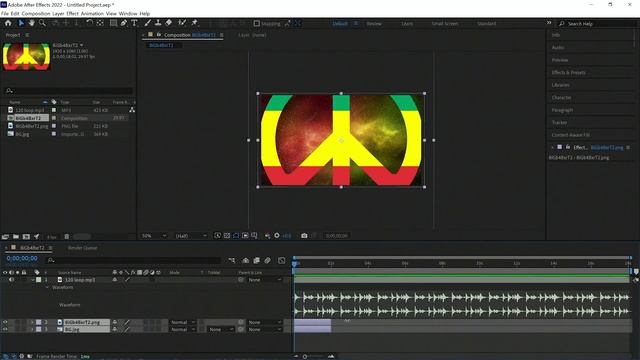Open the Layer menu
The image size is (640, 360).
(58, 13)
